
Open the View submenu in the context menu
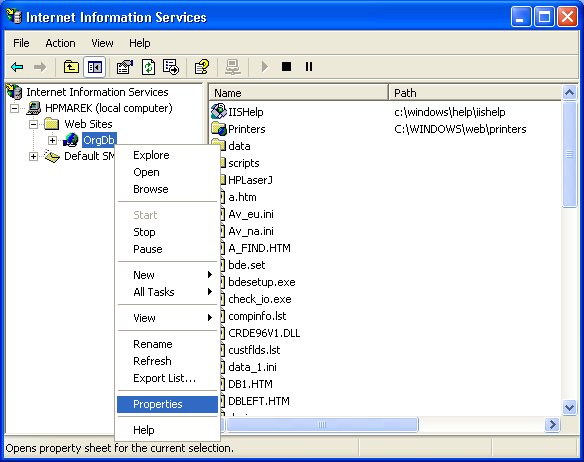(168, 318)
